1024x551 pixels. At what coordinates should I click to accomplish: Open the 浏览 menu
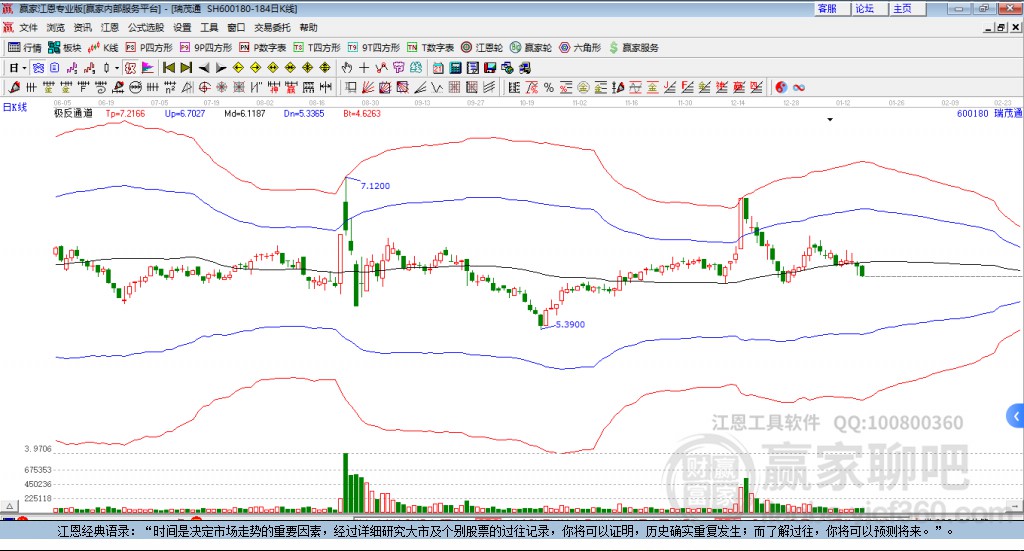[56, 27]
